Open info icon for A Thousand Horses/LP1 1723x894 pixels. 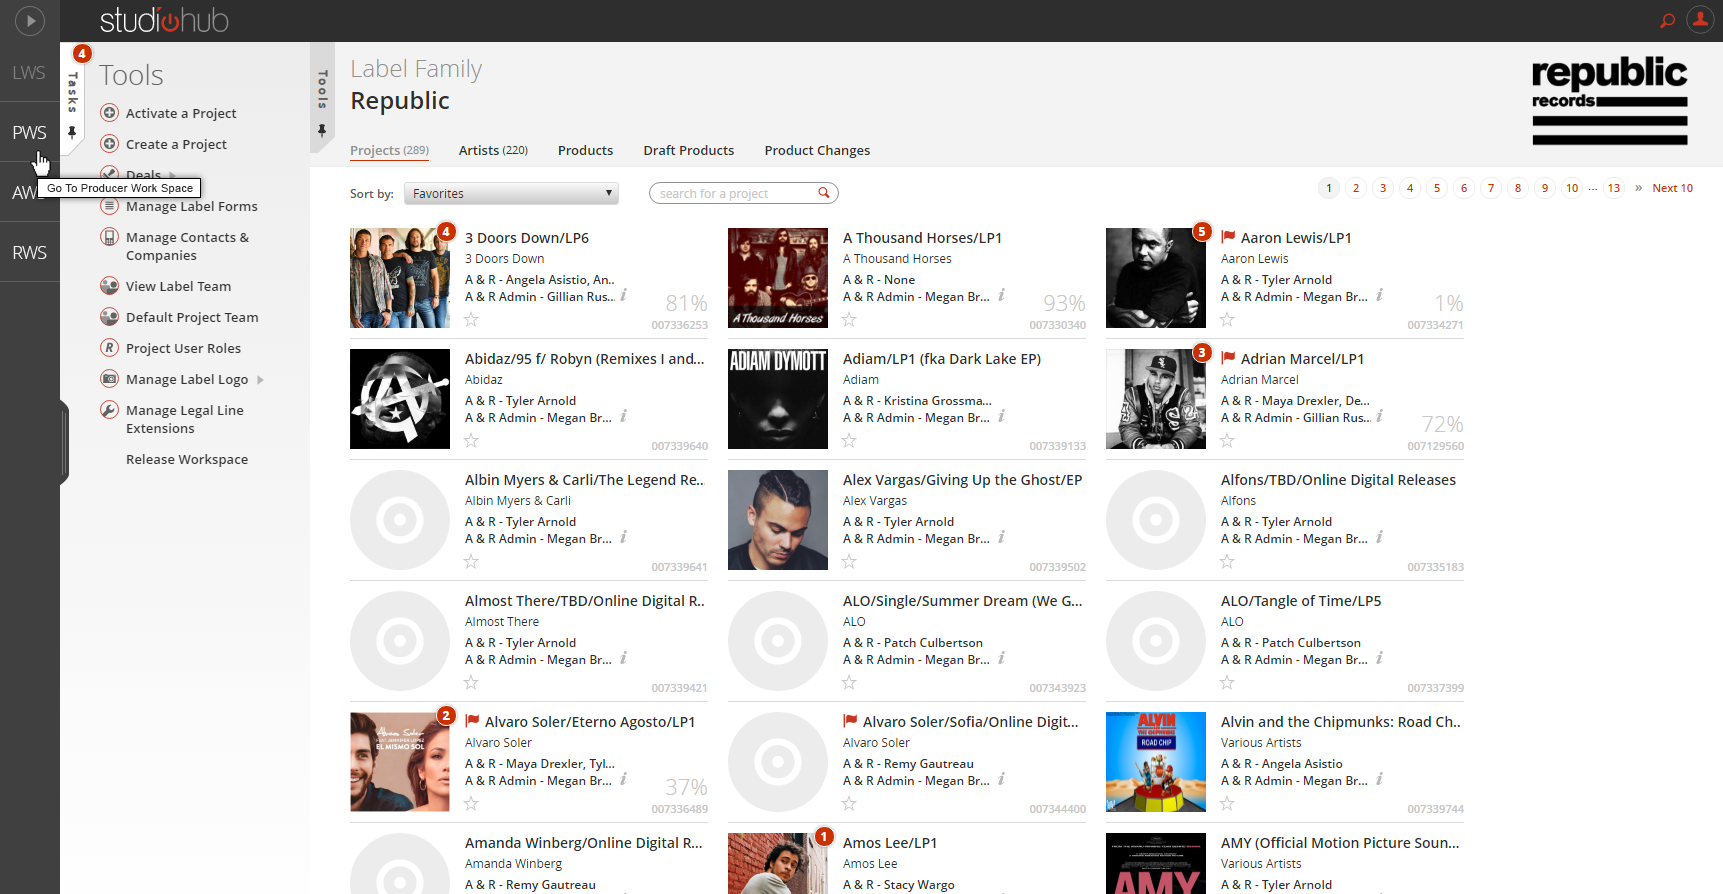coord(1002,295)
